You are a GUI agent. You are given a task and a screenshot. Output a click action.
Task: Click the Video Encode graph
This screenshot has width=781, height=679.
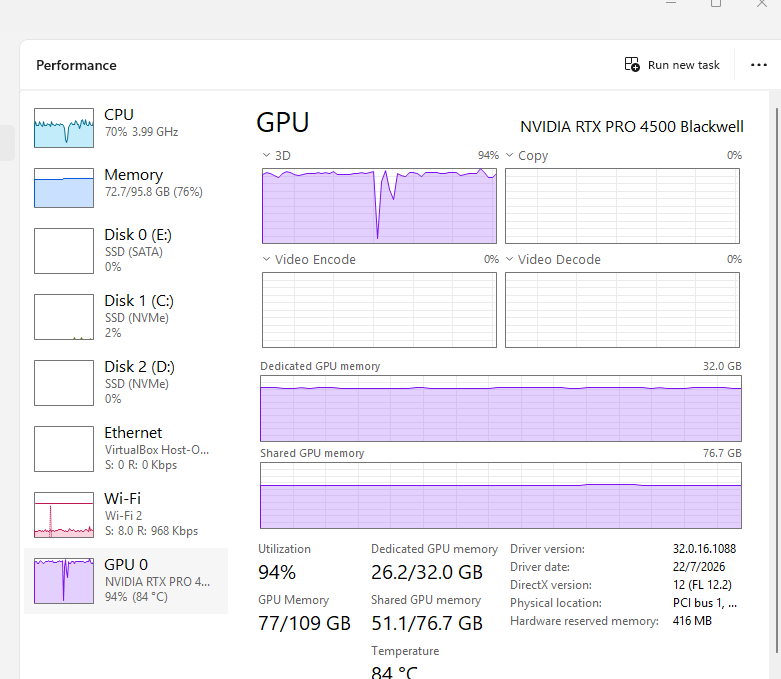[380, 310]
